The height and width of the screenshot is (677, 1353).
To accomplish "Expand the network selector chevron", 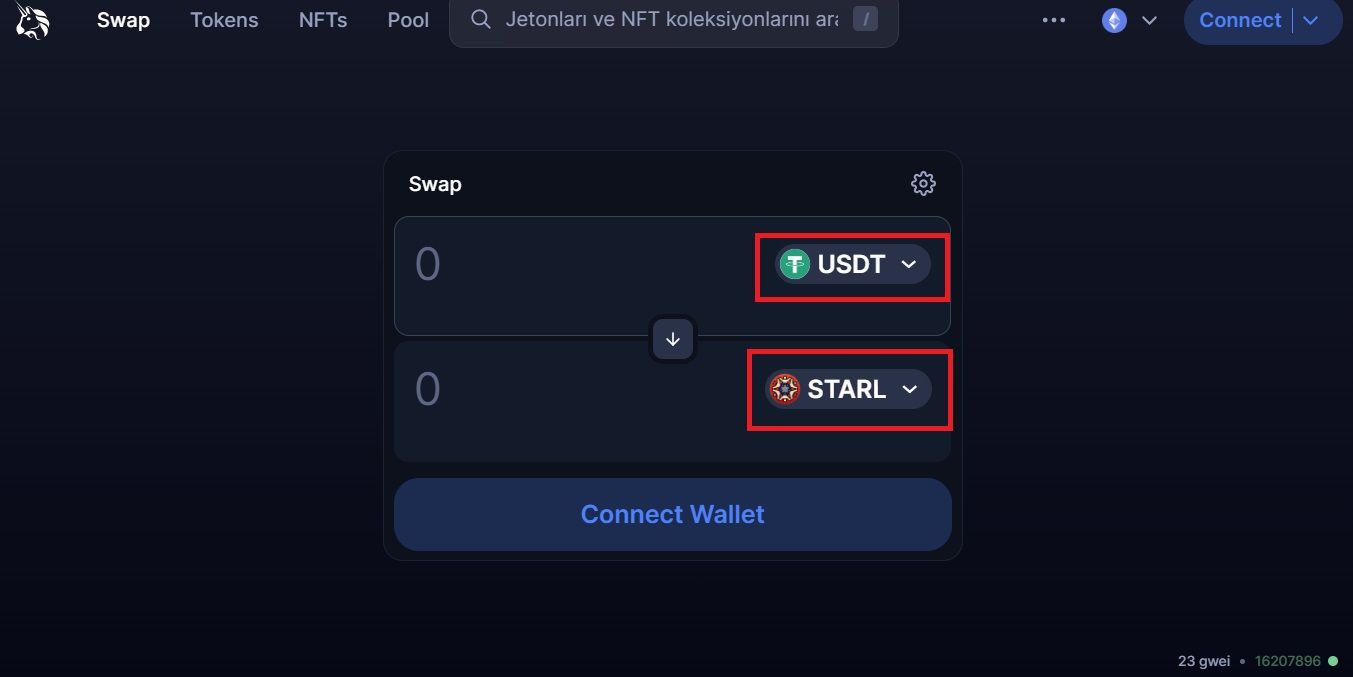I will [1149, 20].
